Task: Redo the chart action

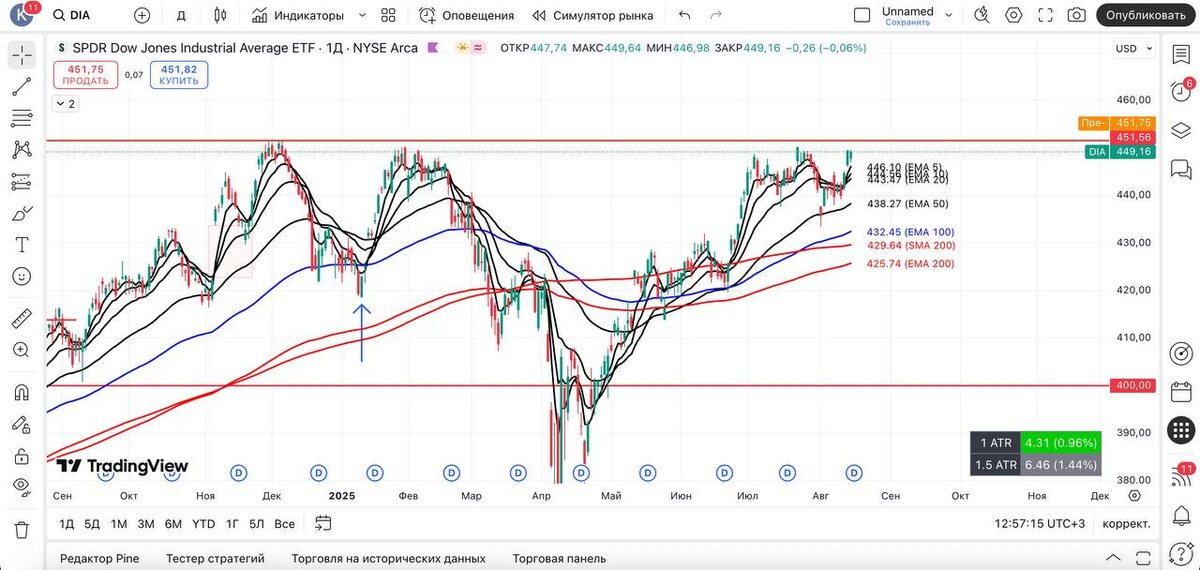Action: [716, 15]
